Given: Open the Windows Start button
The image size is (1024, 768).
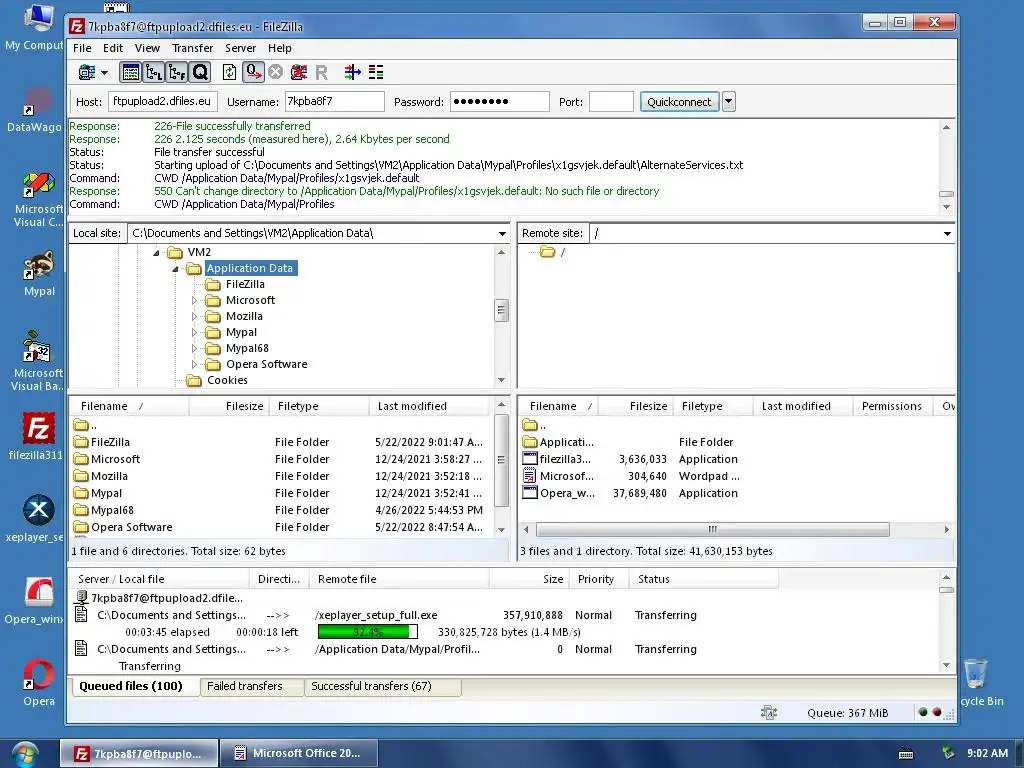Looking at the screenshot, I should (25, 754).
